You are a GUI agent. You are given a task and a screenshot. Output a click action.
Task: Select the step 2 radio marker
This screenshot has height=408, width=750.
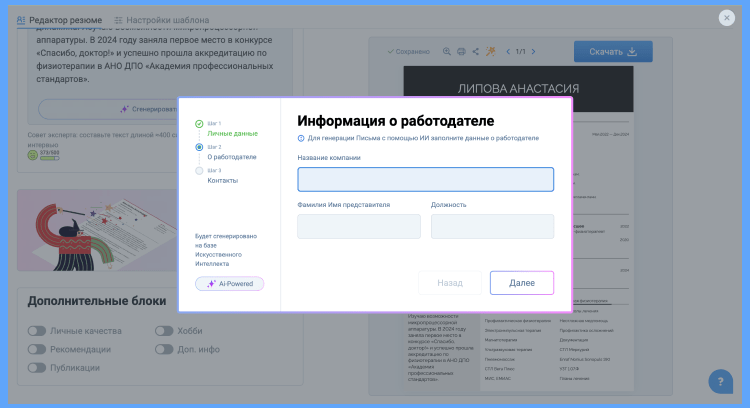pyautogui.click(x=199, y=147)
